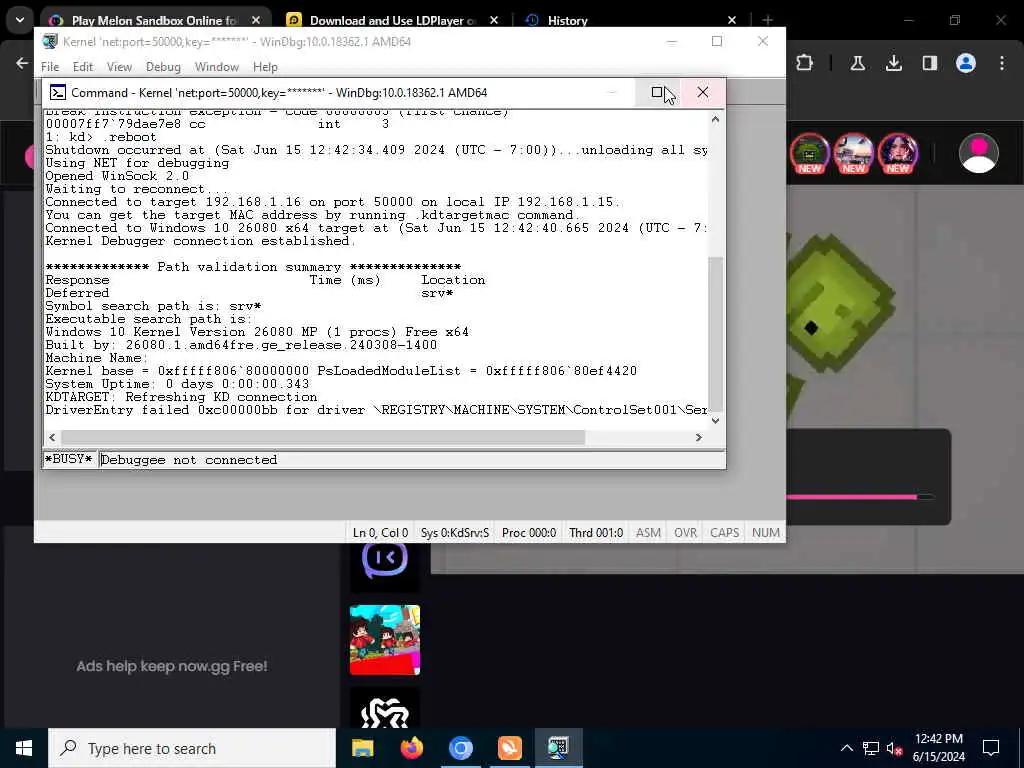This screenshot has height=768, width=1024.
Task: Click the command output scroll up arrow
Action: click(716, 120)
